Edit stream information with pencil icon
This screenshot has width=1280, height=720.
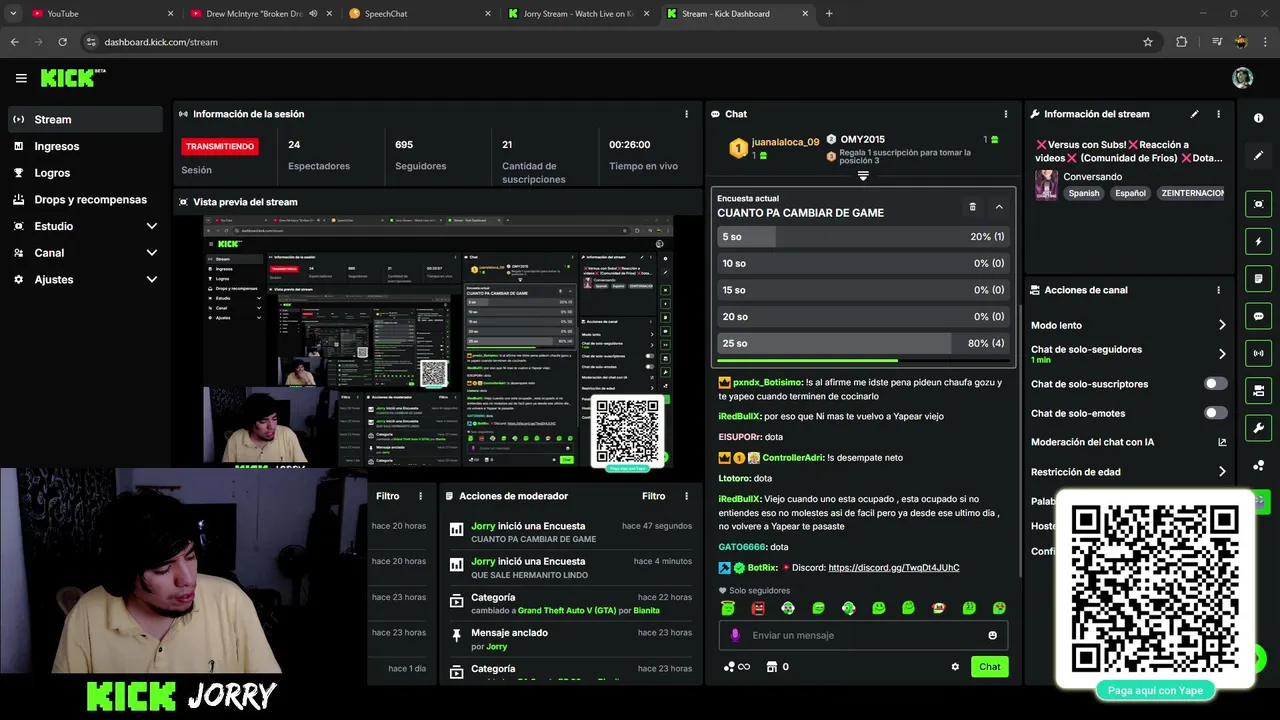coord(1194,114)
